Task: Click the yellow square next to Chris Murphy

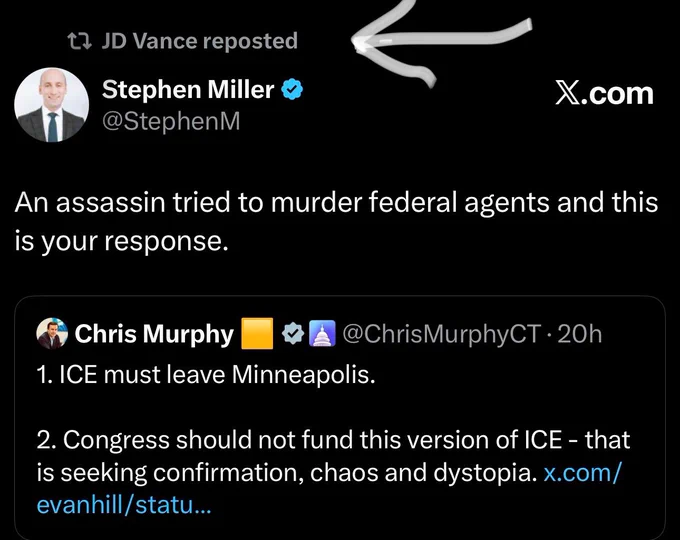Action: tap(257, 334)
